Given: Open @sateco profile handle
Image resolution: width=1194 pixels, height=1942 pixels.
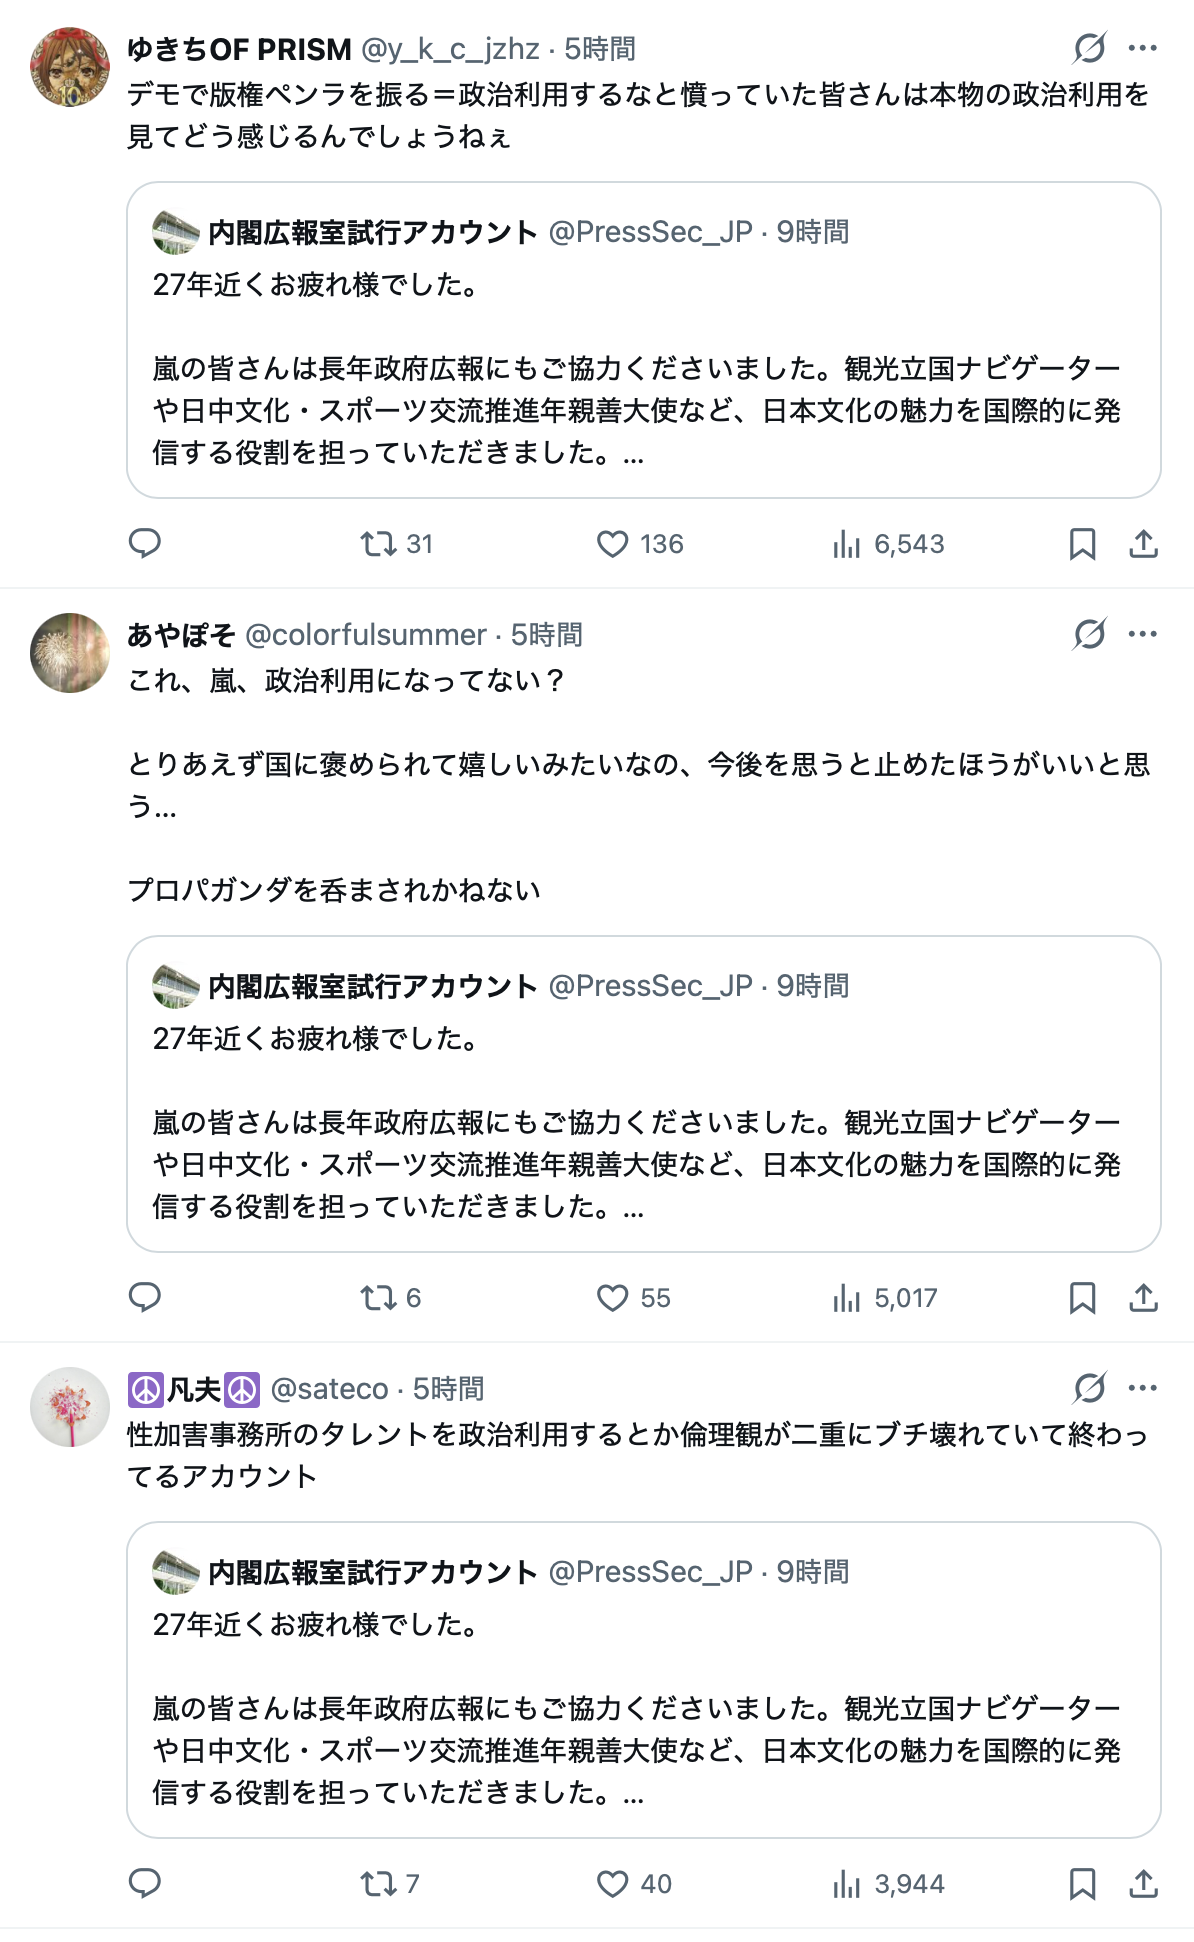Looking at the screenshot, I should pos(329,1389).
